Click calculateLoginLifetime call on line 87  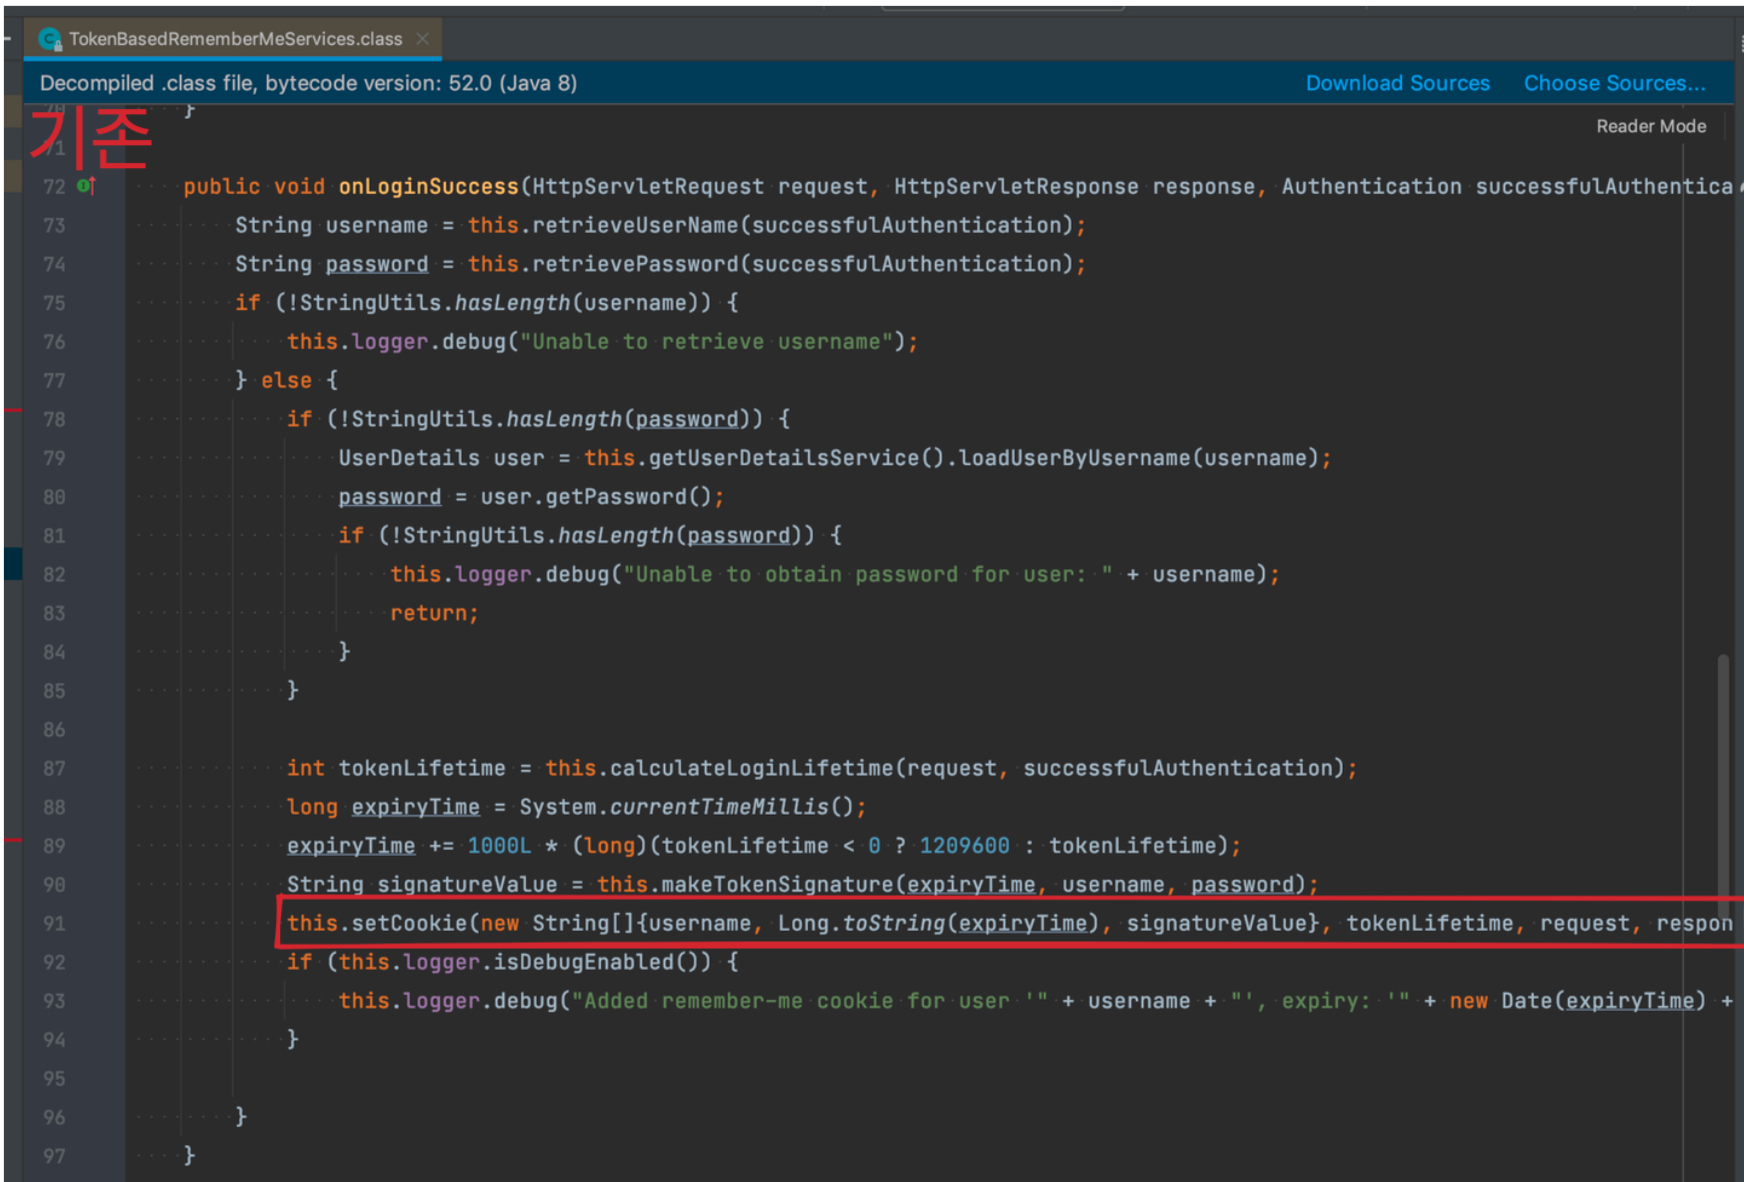click(x=751, y=768)
